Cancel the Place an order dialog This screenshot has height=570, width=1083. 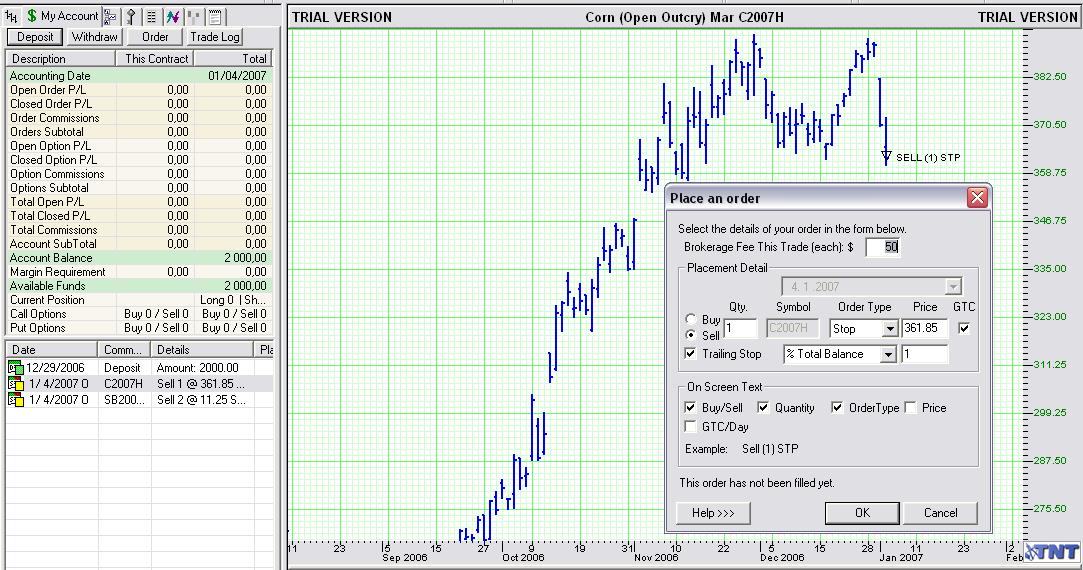pyautogui.click(x=941, y=513)
